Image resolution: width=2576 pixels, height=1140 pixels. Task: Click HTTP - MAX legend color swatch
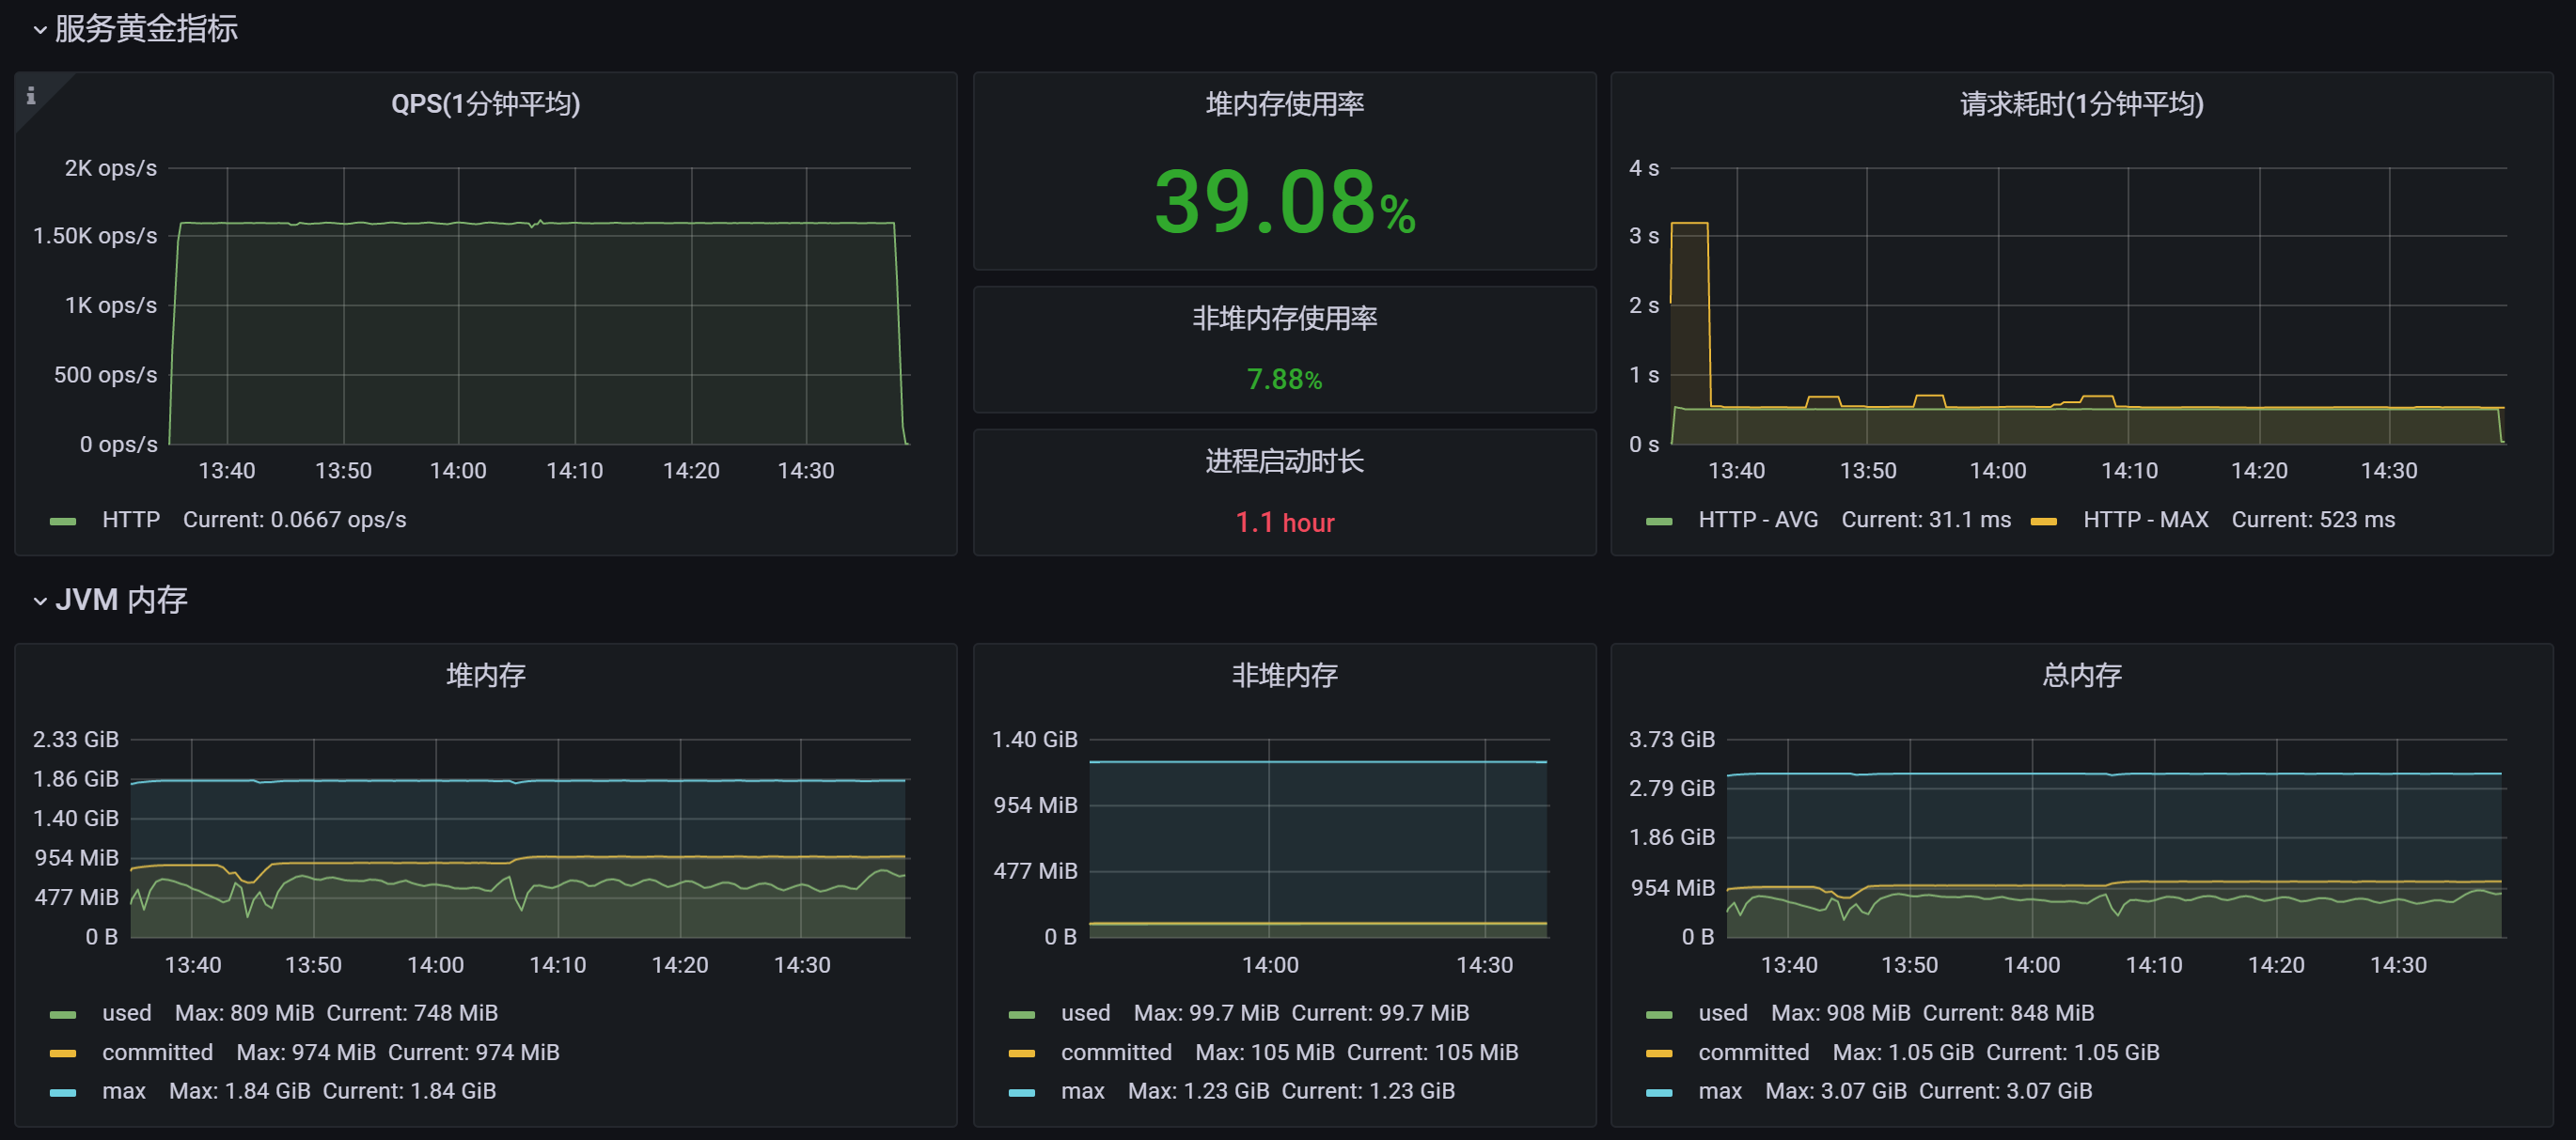pos(2044,521)
